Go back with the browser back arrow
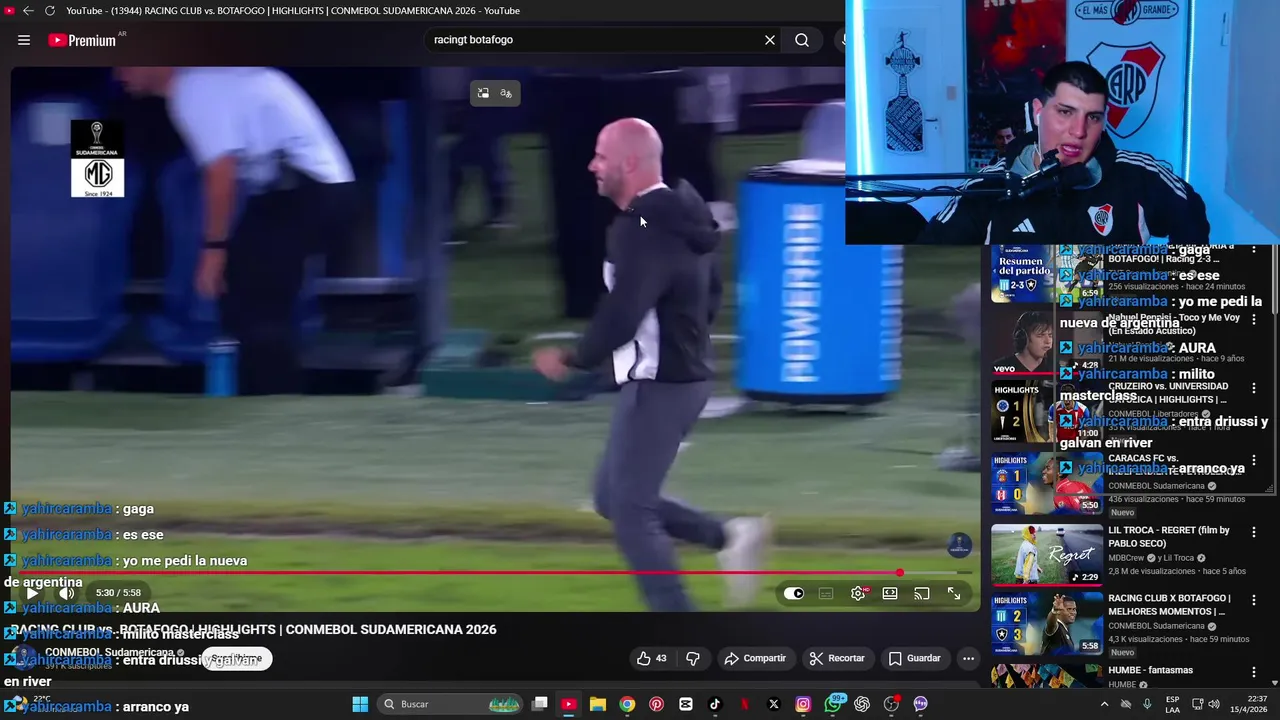The height and width of the screenshot is (720, 1280). click(28, 10)
